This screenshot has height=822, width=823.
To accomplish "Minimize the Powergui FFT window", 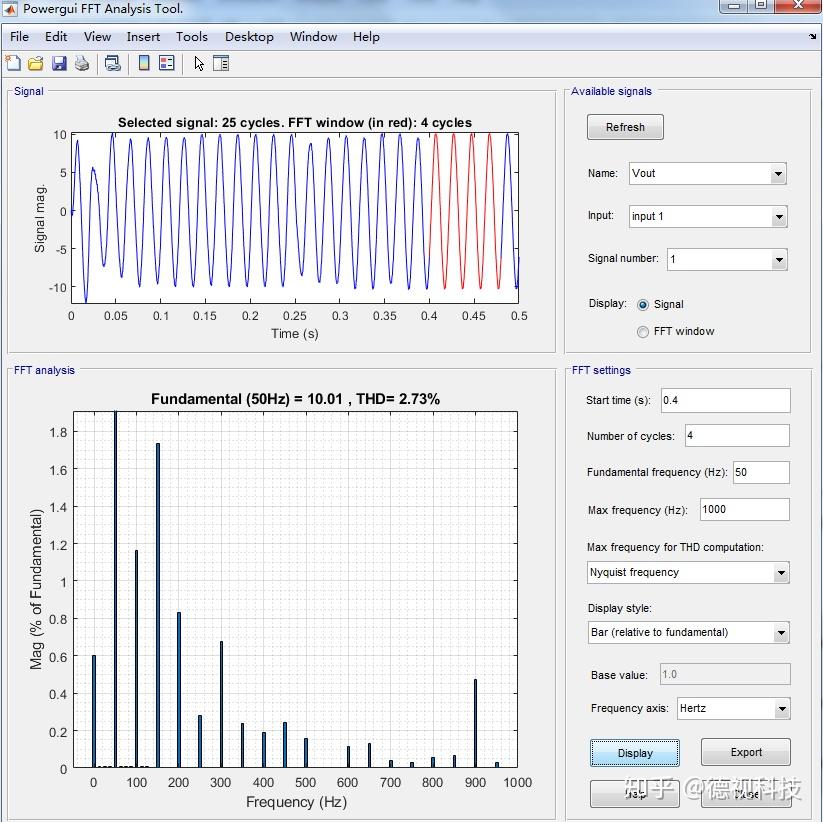I will tap(735, 6).
